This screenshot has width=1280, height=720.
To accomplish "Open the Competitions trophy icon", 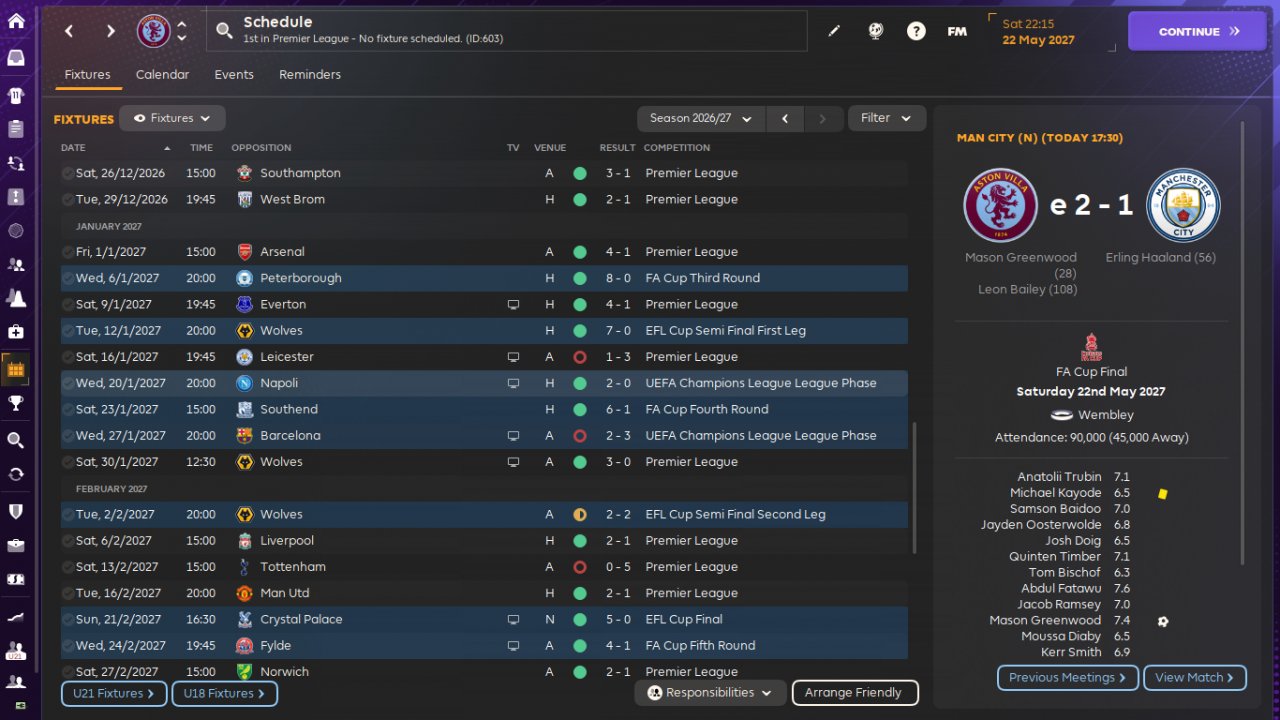I will click(16, 404).
